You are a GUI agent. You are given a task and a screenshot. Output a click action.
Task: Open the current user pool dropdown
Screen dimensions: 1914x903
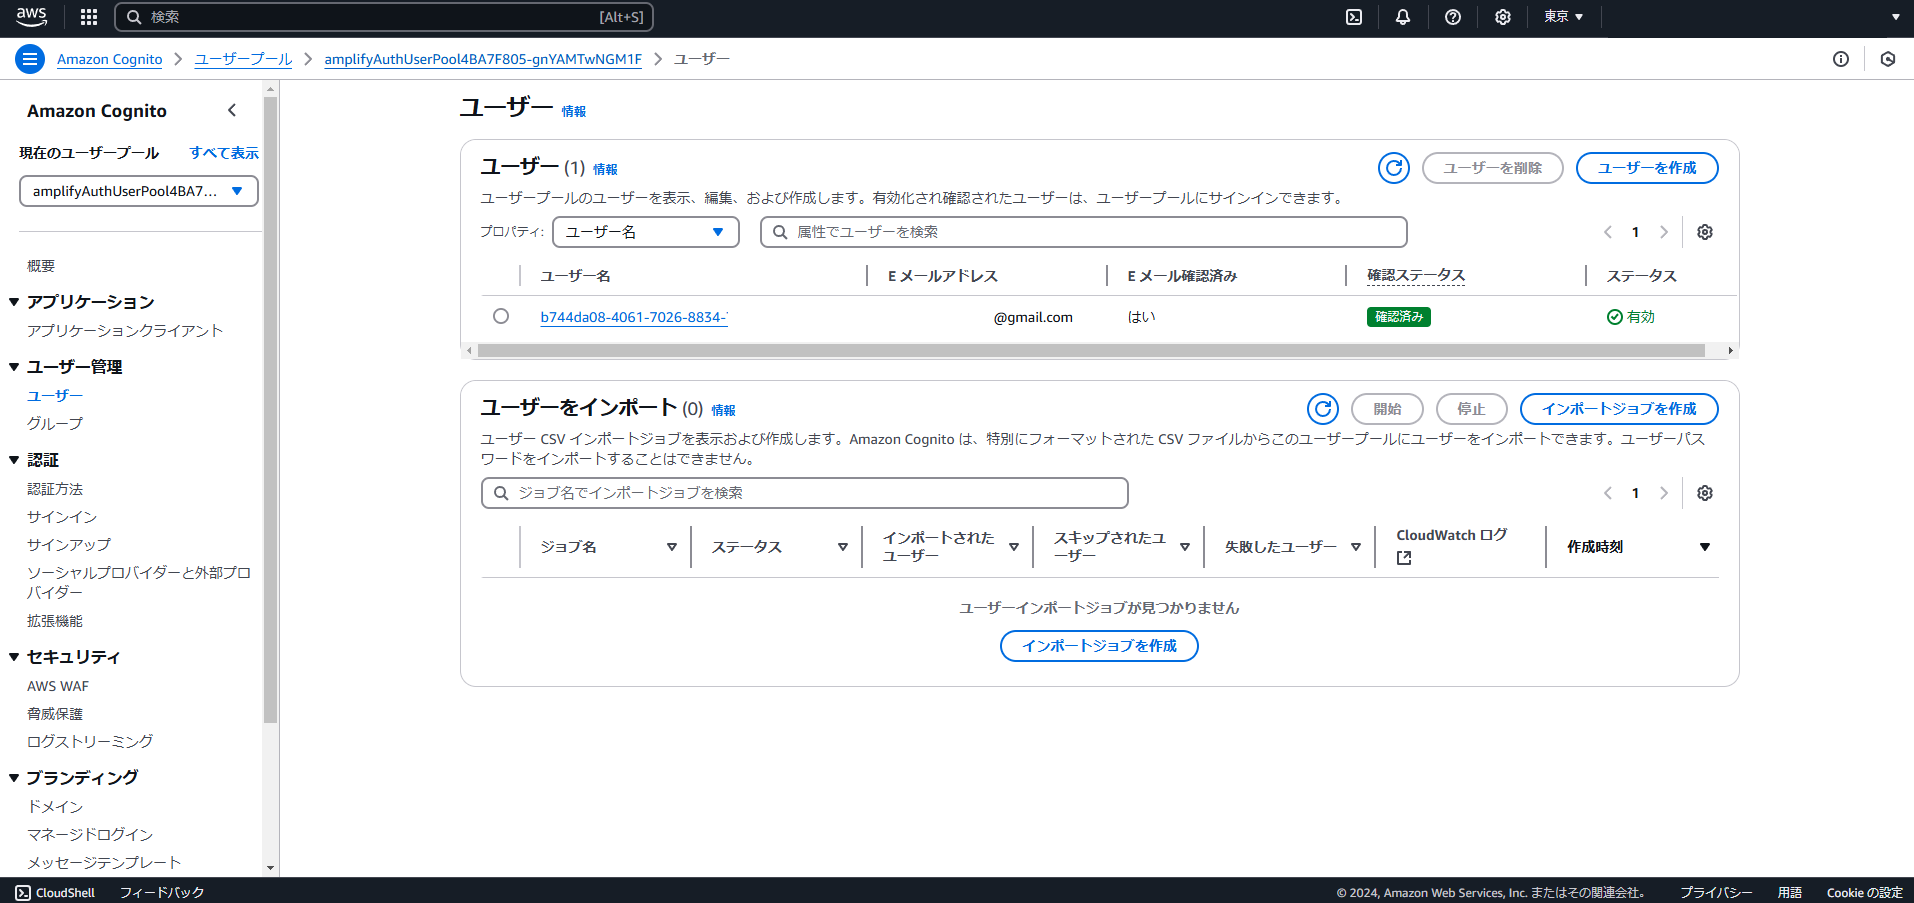pyautogui.click(x=139, y=191)
